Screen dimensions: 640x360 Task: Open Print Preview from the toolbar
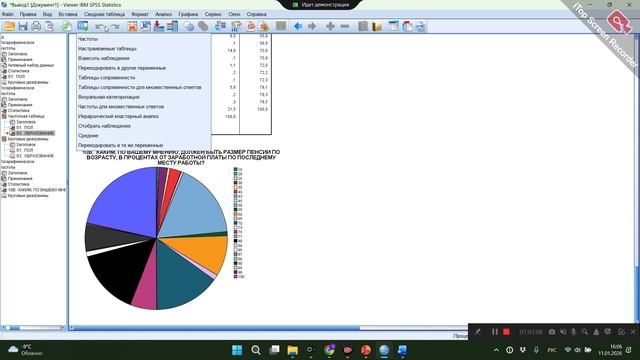click(49, 27)
